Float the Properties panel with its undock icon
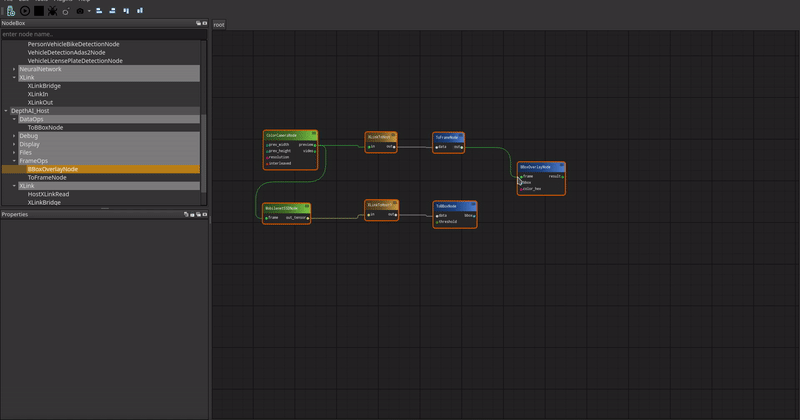 [x=198, y=214]
